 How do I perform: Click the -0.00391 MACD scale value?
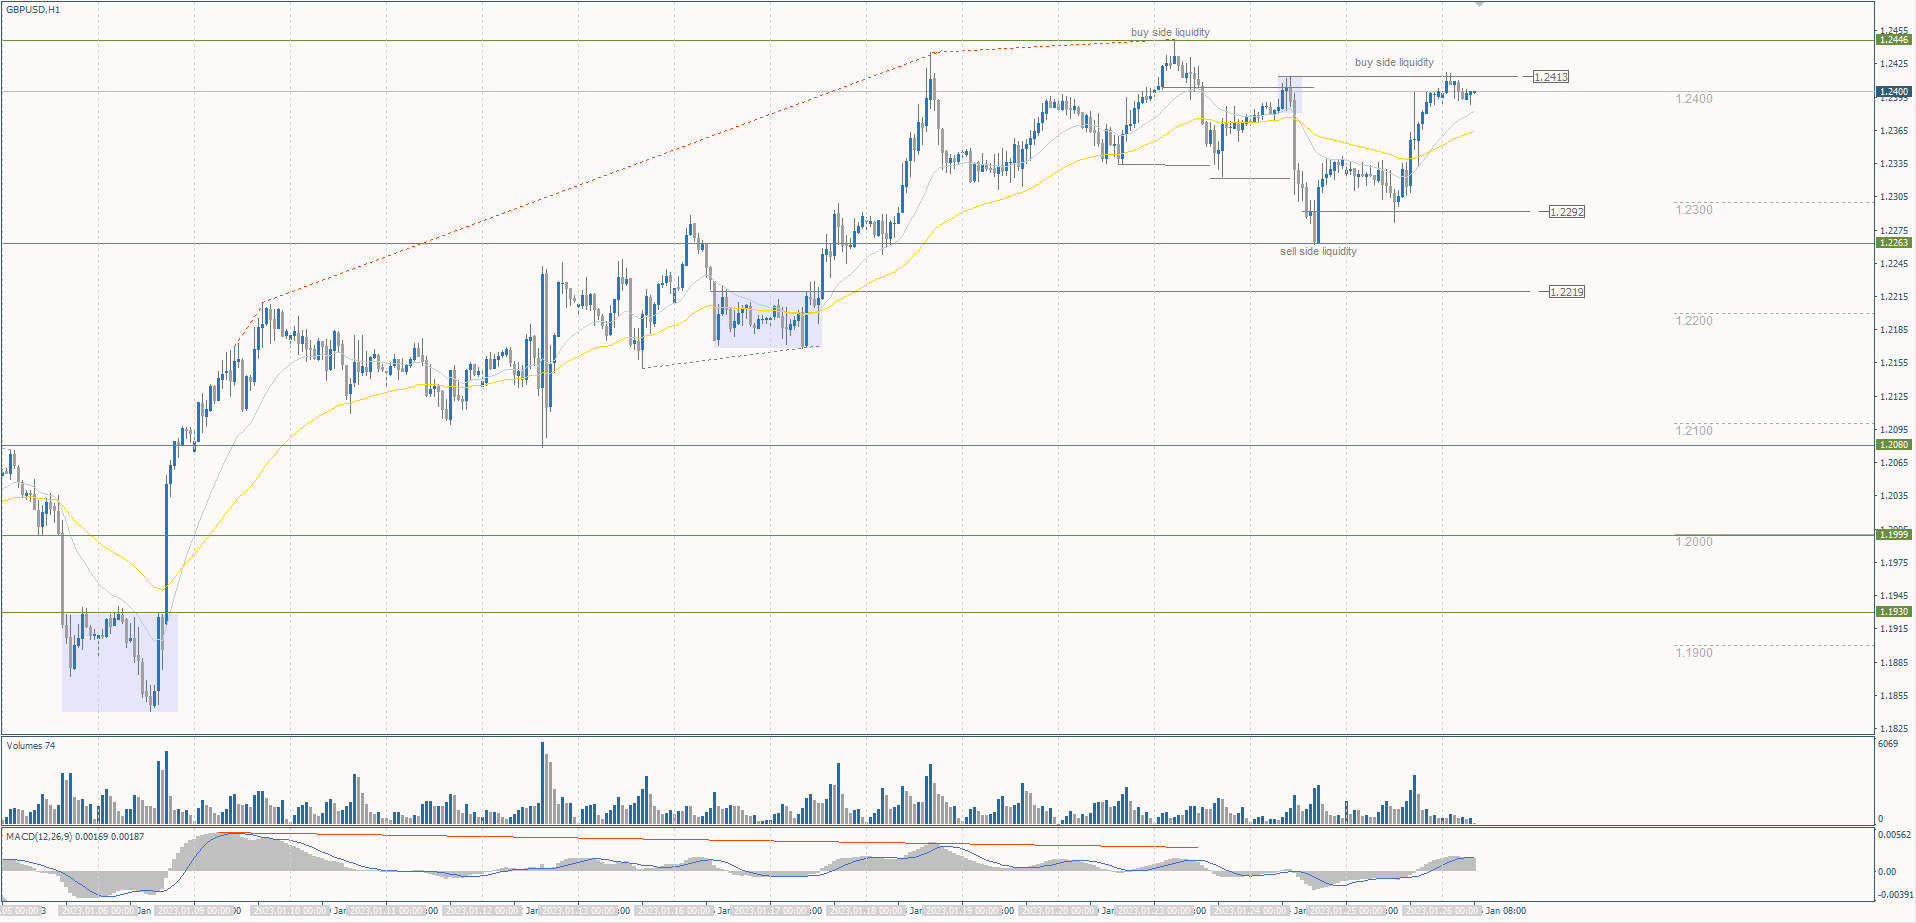coord(1895,895)
